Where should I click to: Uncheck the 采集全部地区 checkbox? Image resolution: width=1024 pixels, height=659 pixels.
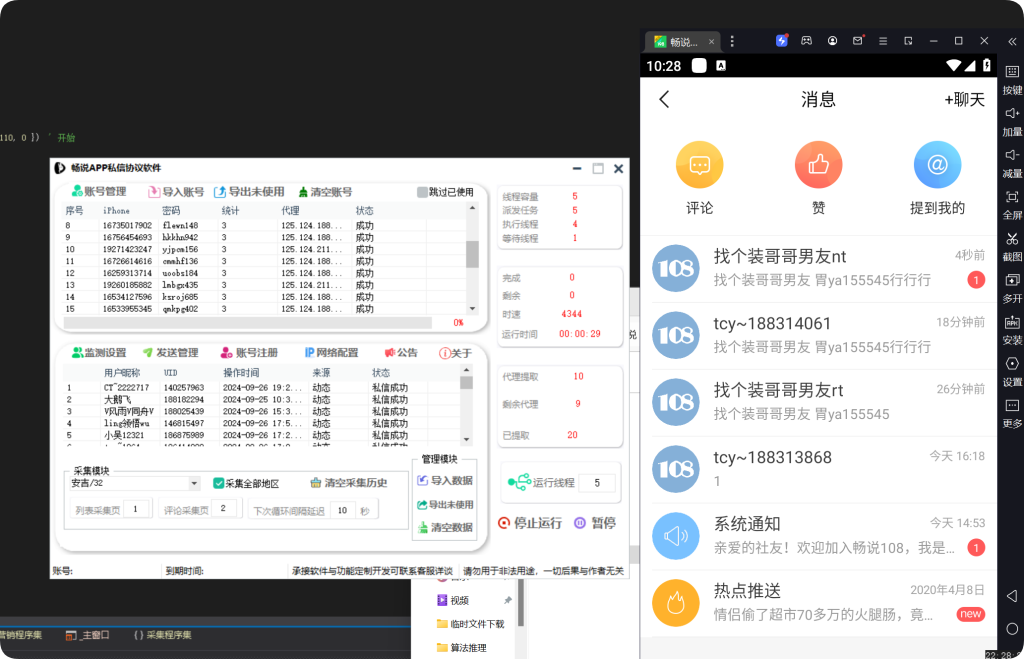tap(219, 484)
